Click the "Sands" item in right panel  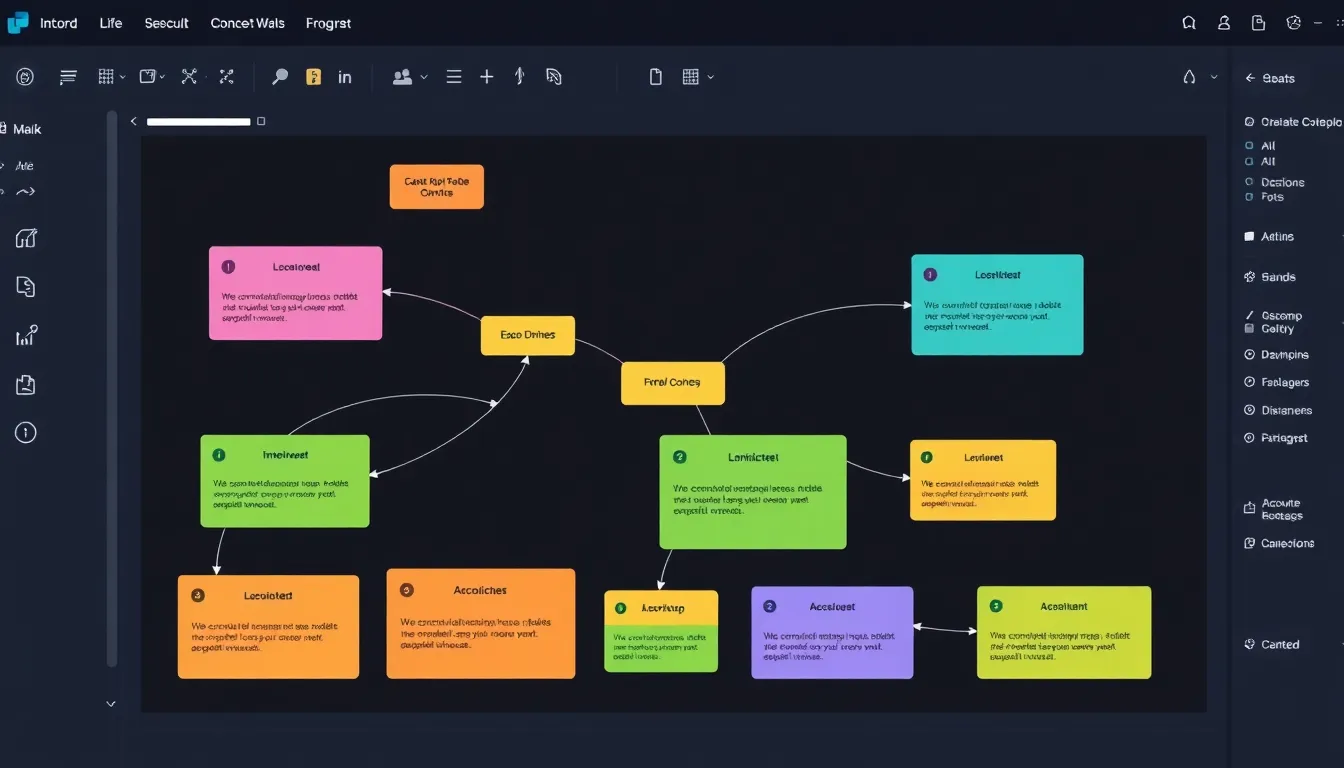coord(1277,277)
